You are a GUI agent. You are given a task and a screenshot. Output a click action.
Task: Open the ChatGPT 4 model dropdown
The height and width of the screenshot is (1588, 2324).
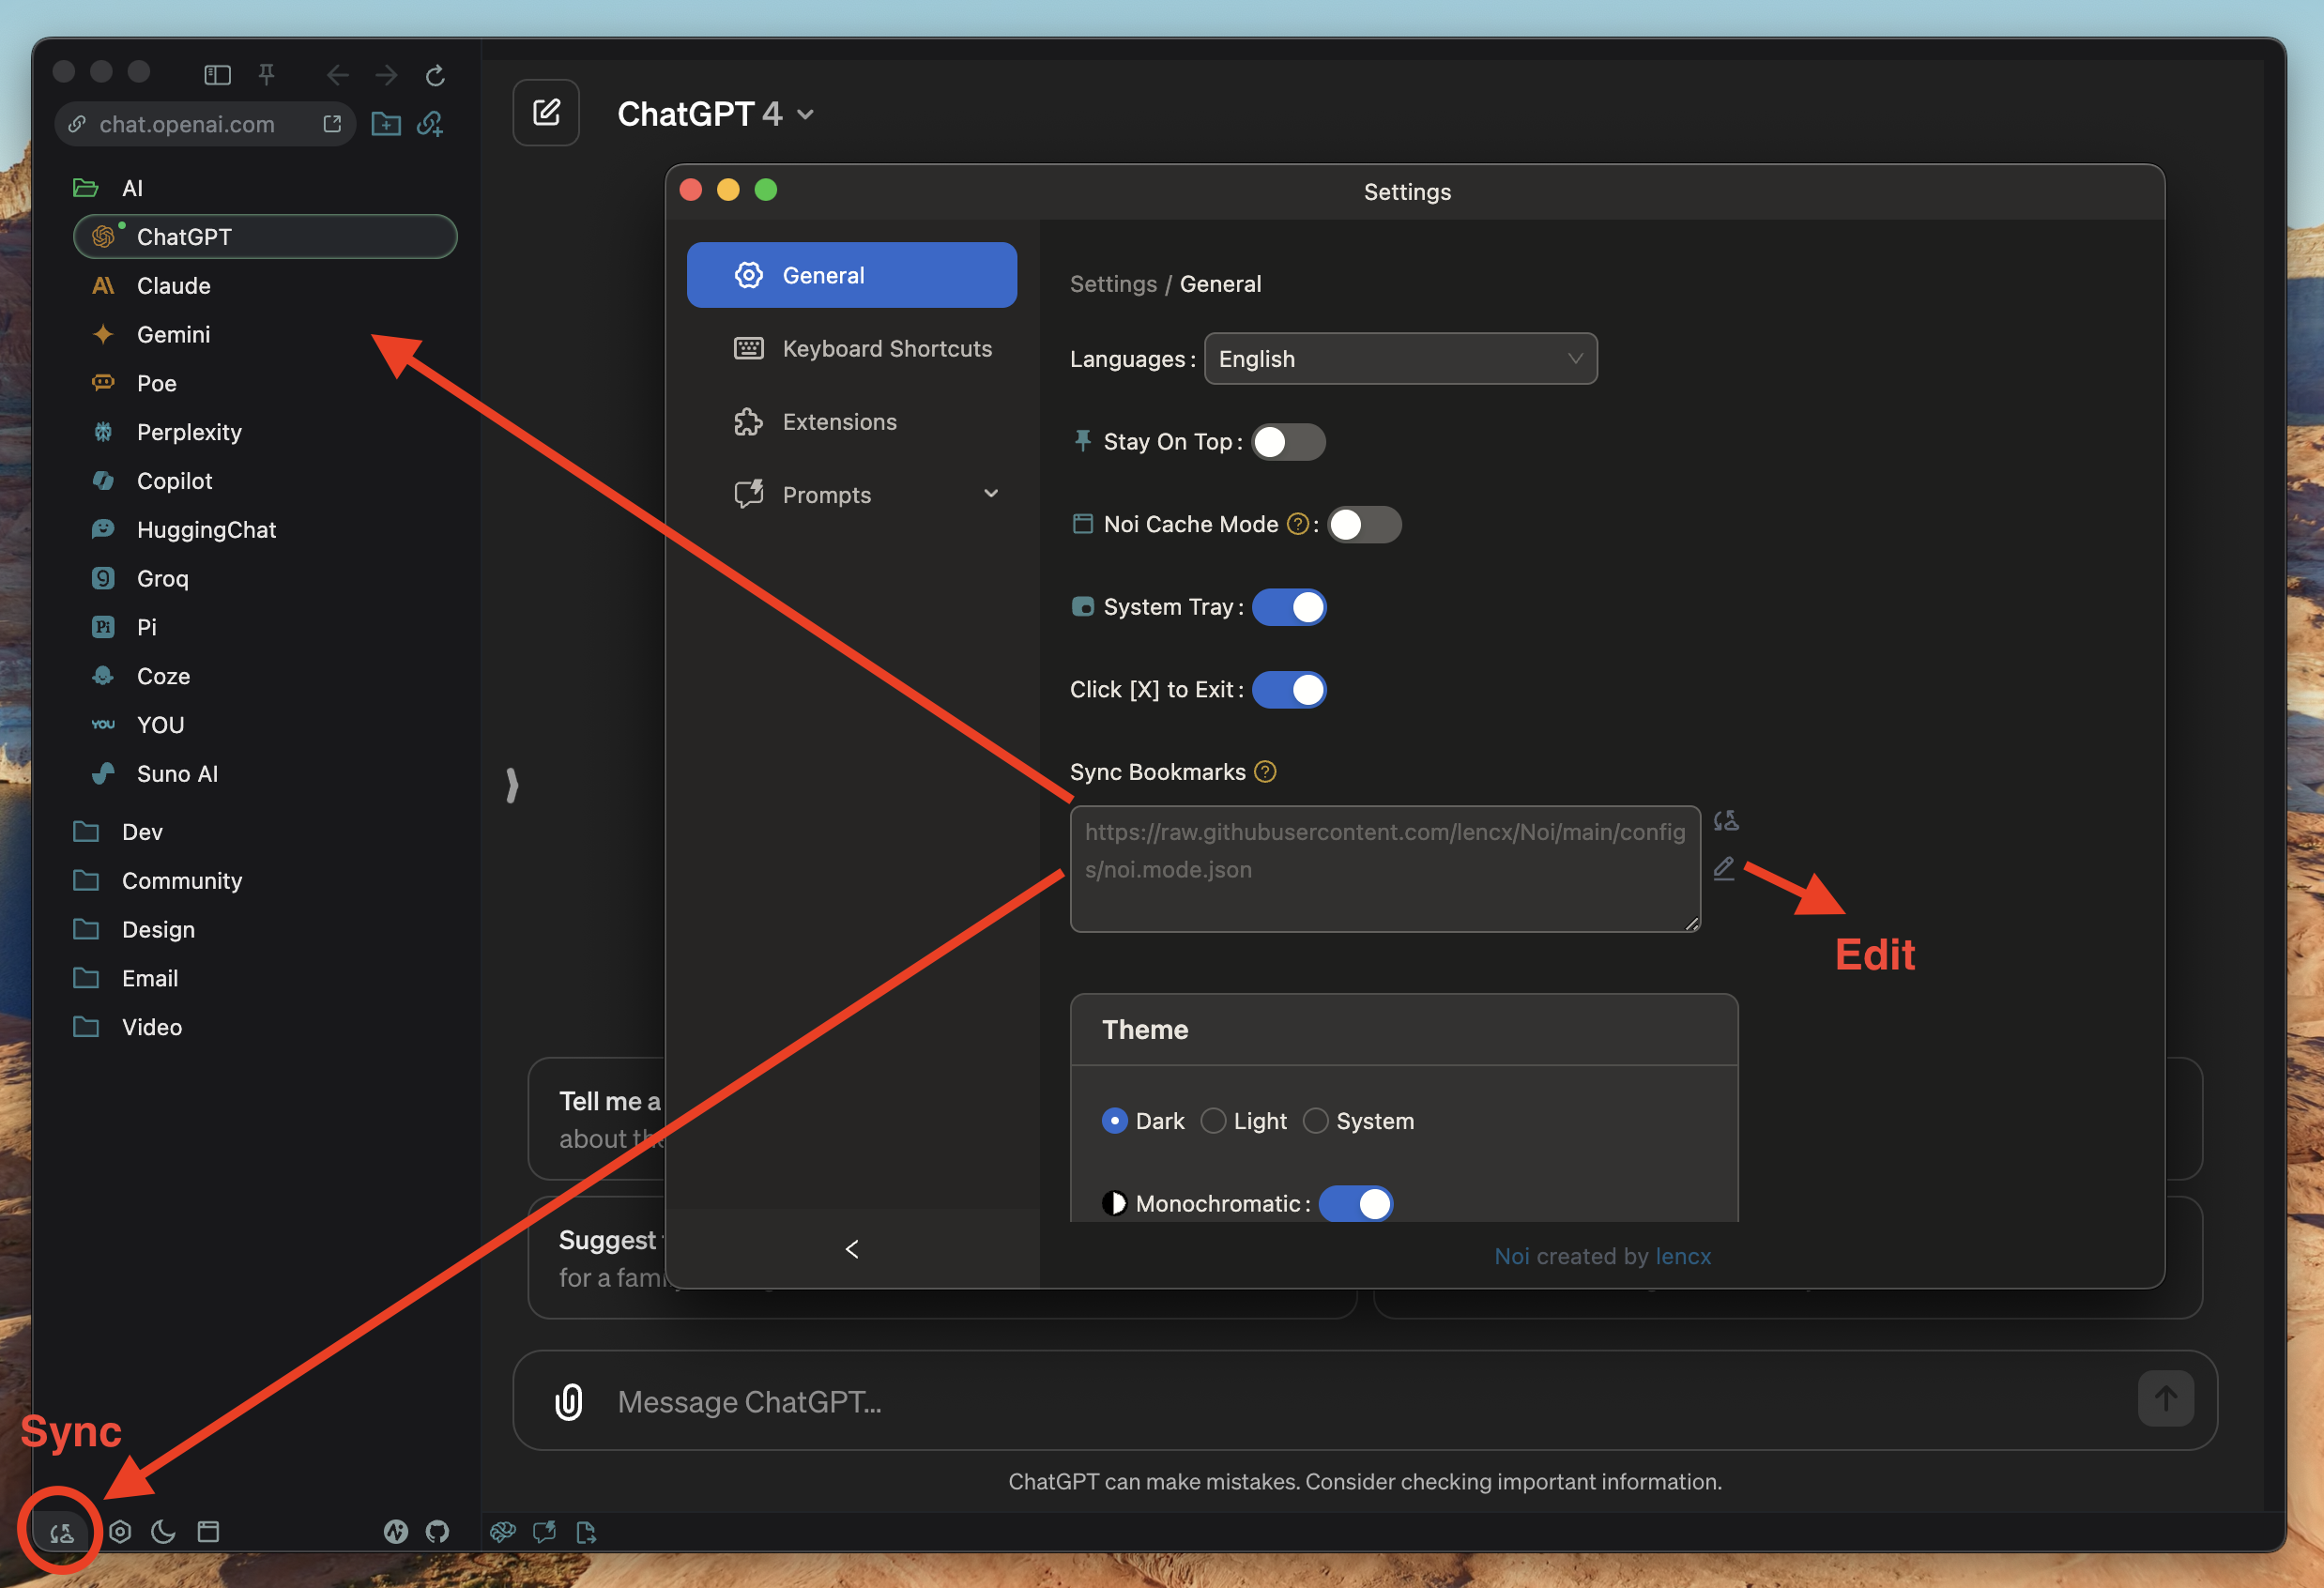[716, 114]
